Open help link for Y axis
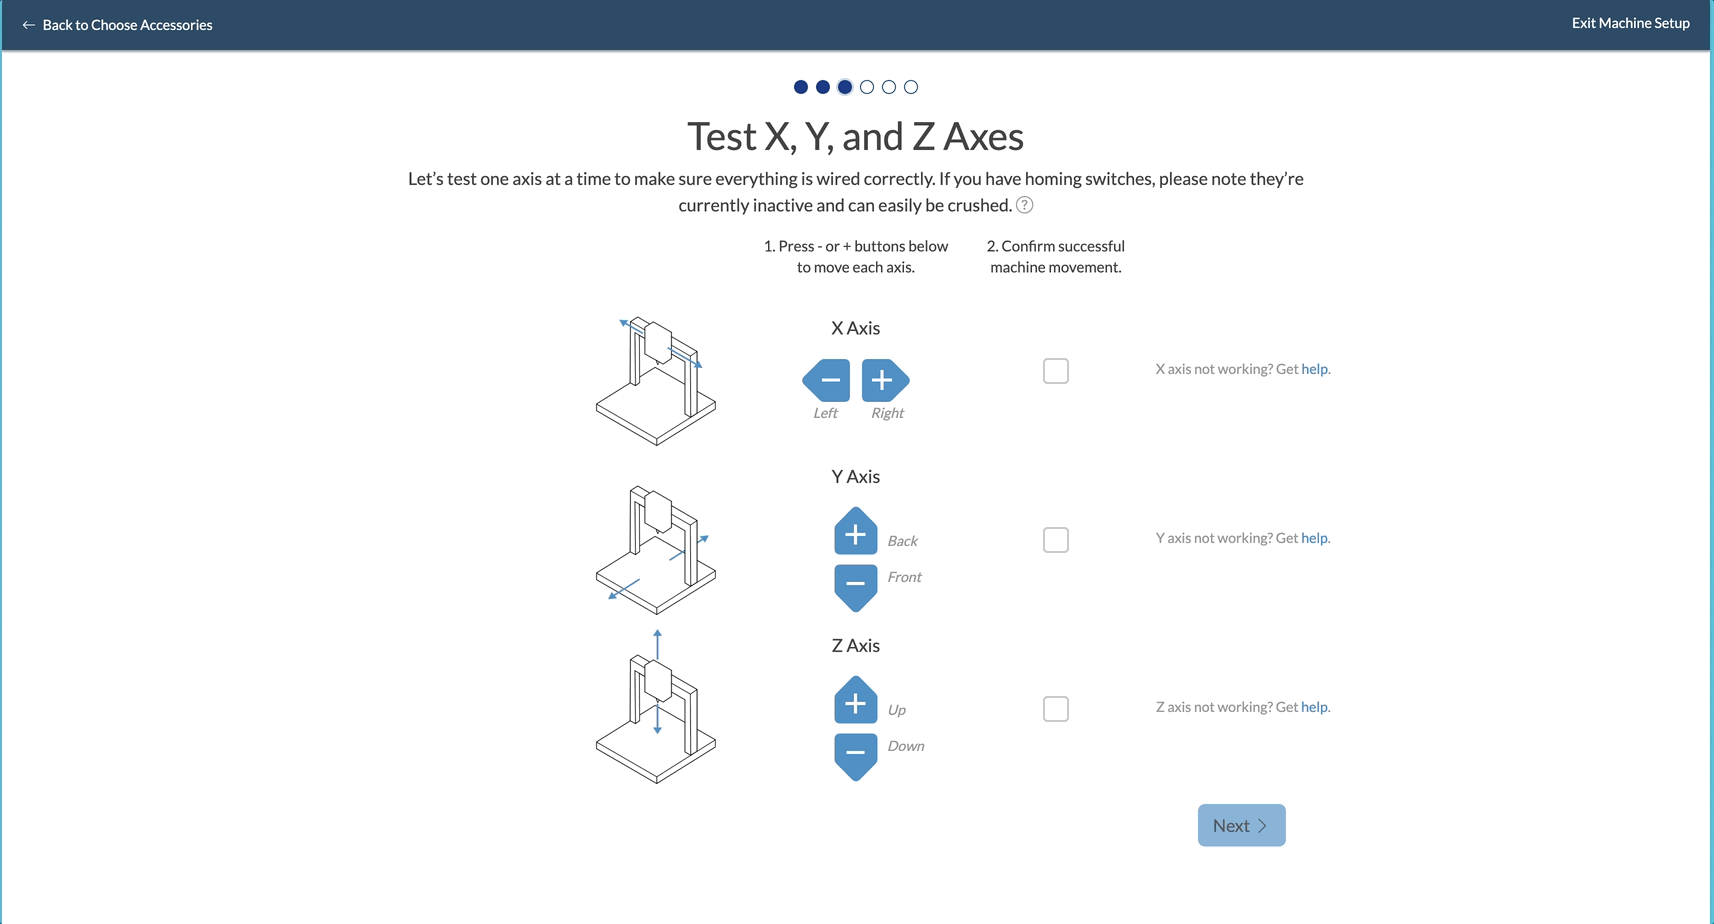1714x924 pixels. 1315,538
